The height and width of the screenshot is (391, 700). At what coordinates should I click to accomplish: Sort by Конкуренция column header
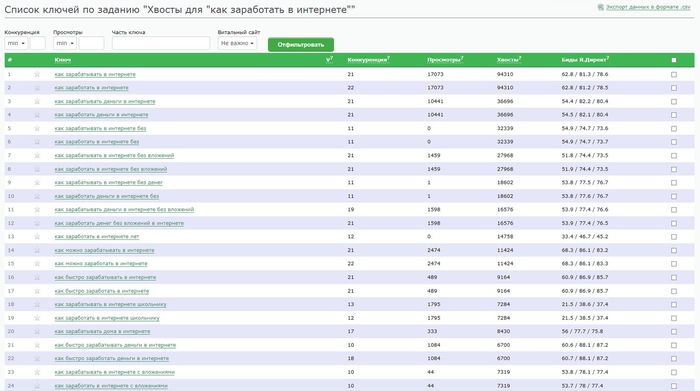(x=368, y=60)
